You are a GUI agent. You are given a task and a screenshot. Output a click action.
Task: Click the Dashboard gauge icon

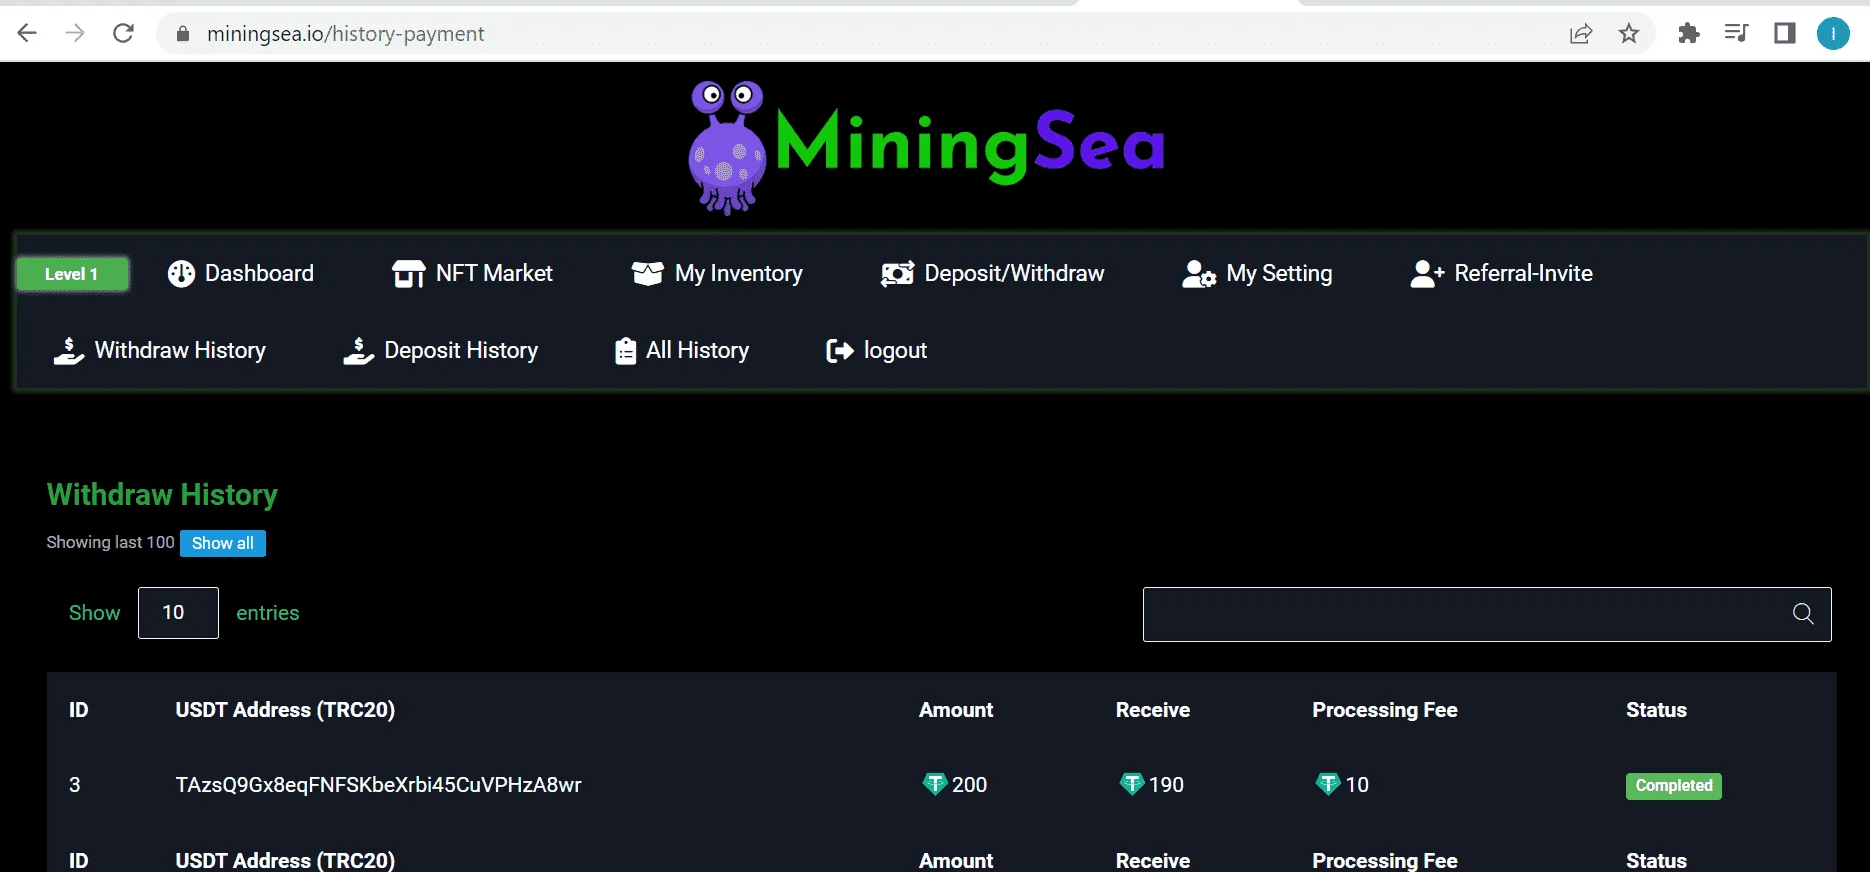pos(181,274)
